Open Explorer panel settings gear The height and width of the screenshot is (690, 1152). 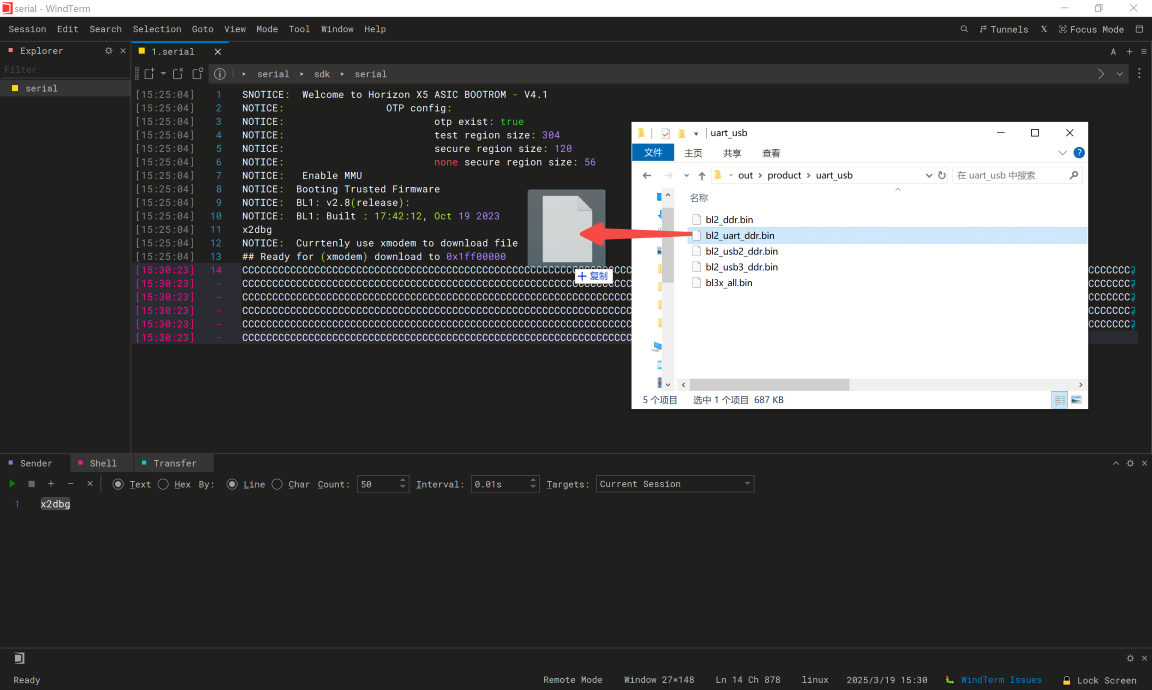tap(109, 51)
